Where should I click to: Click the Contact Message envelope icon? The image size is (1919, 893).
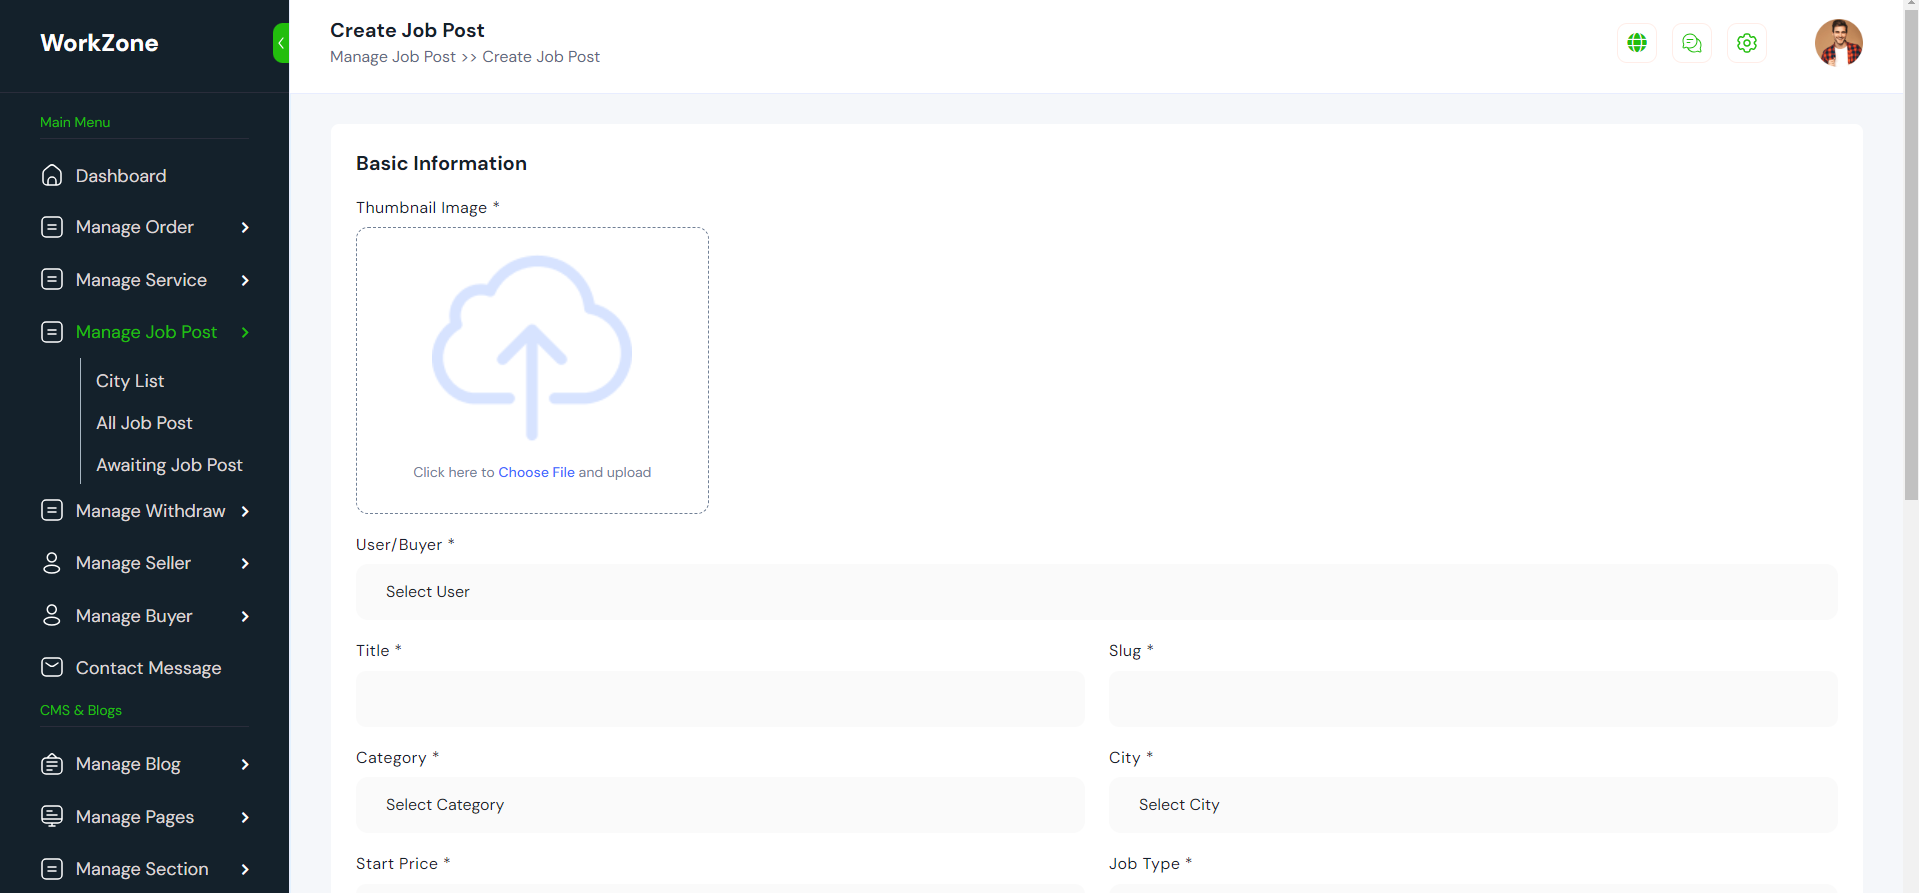52,667
